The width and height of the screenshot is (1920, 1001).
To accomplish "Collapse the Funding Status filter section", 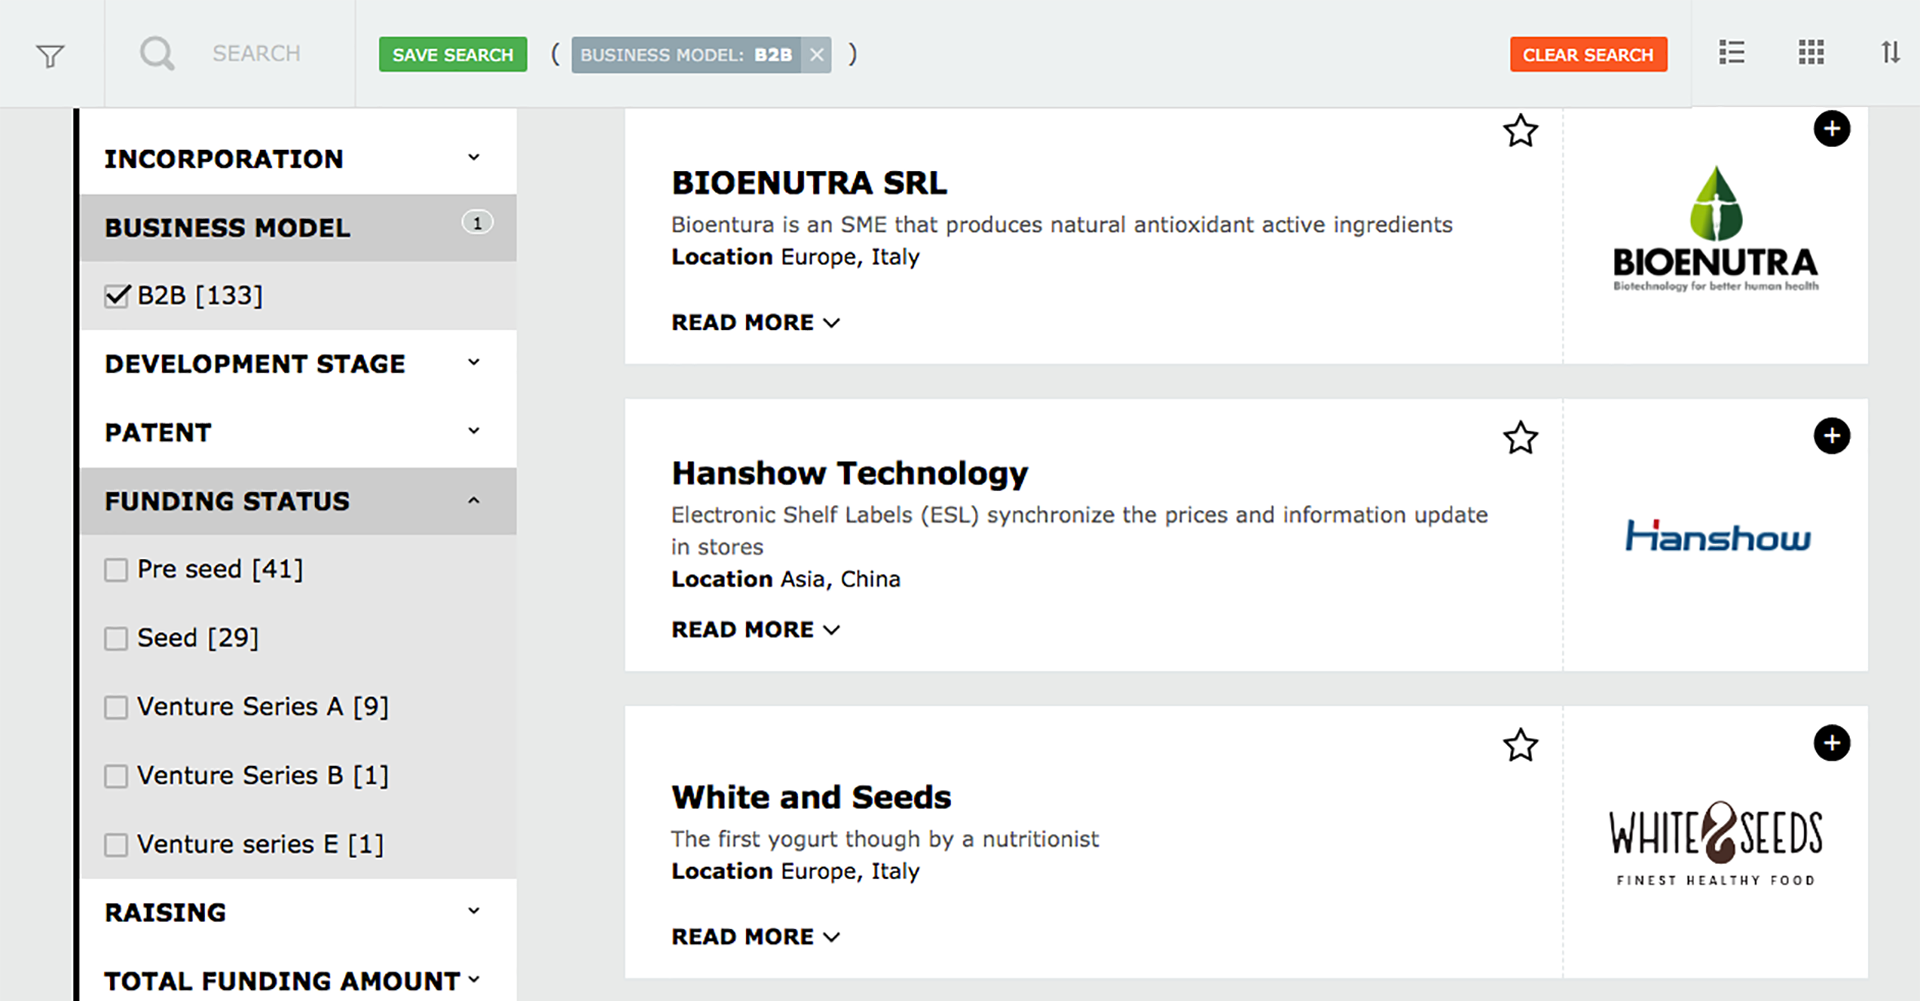I will click(x=298, y=501).
